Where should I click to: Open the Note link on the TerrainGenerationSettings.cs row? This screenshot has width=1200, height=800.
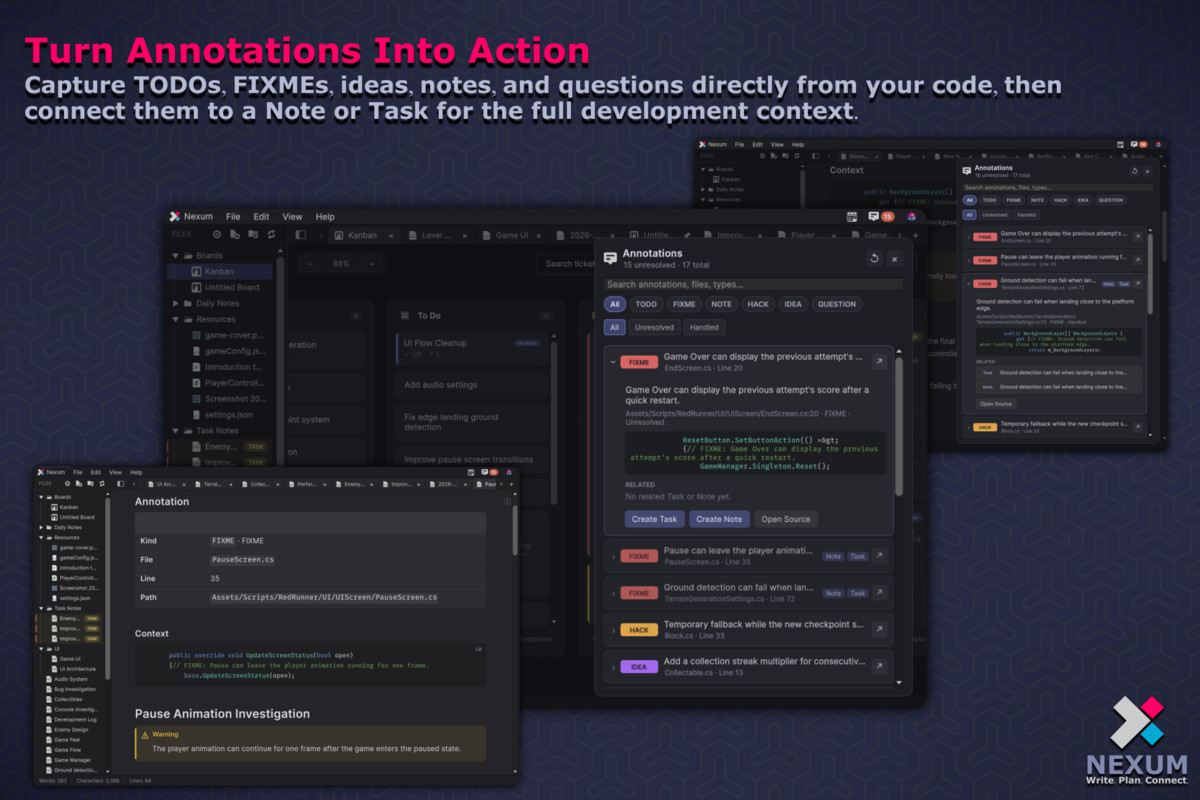click(833, 593)
